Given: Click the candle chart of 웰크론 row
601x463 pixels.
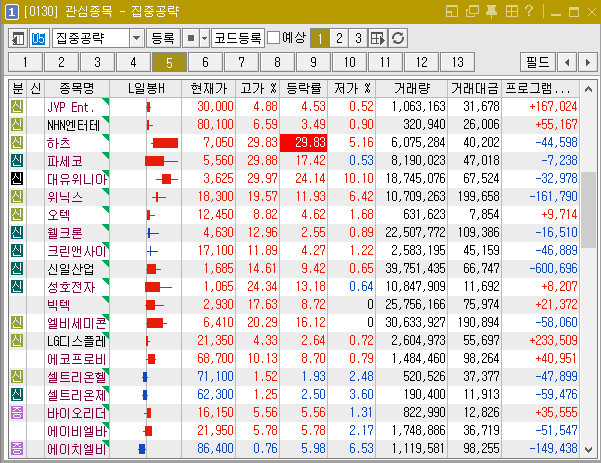Looking at the screenshot, I should pos(153,233).
